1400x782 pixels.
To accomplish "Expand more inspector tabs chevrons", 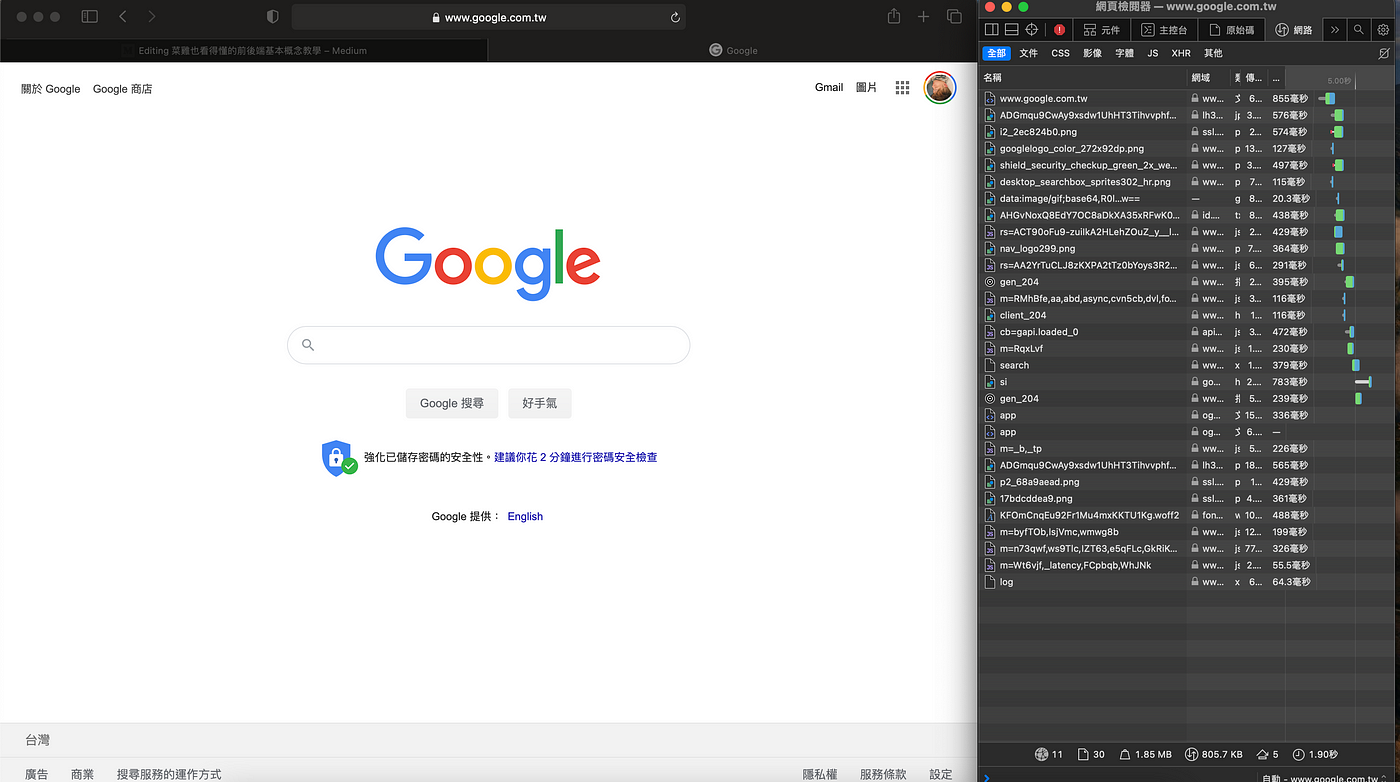I will pyautogui.click(x=1334, y=30).
